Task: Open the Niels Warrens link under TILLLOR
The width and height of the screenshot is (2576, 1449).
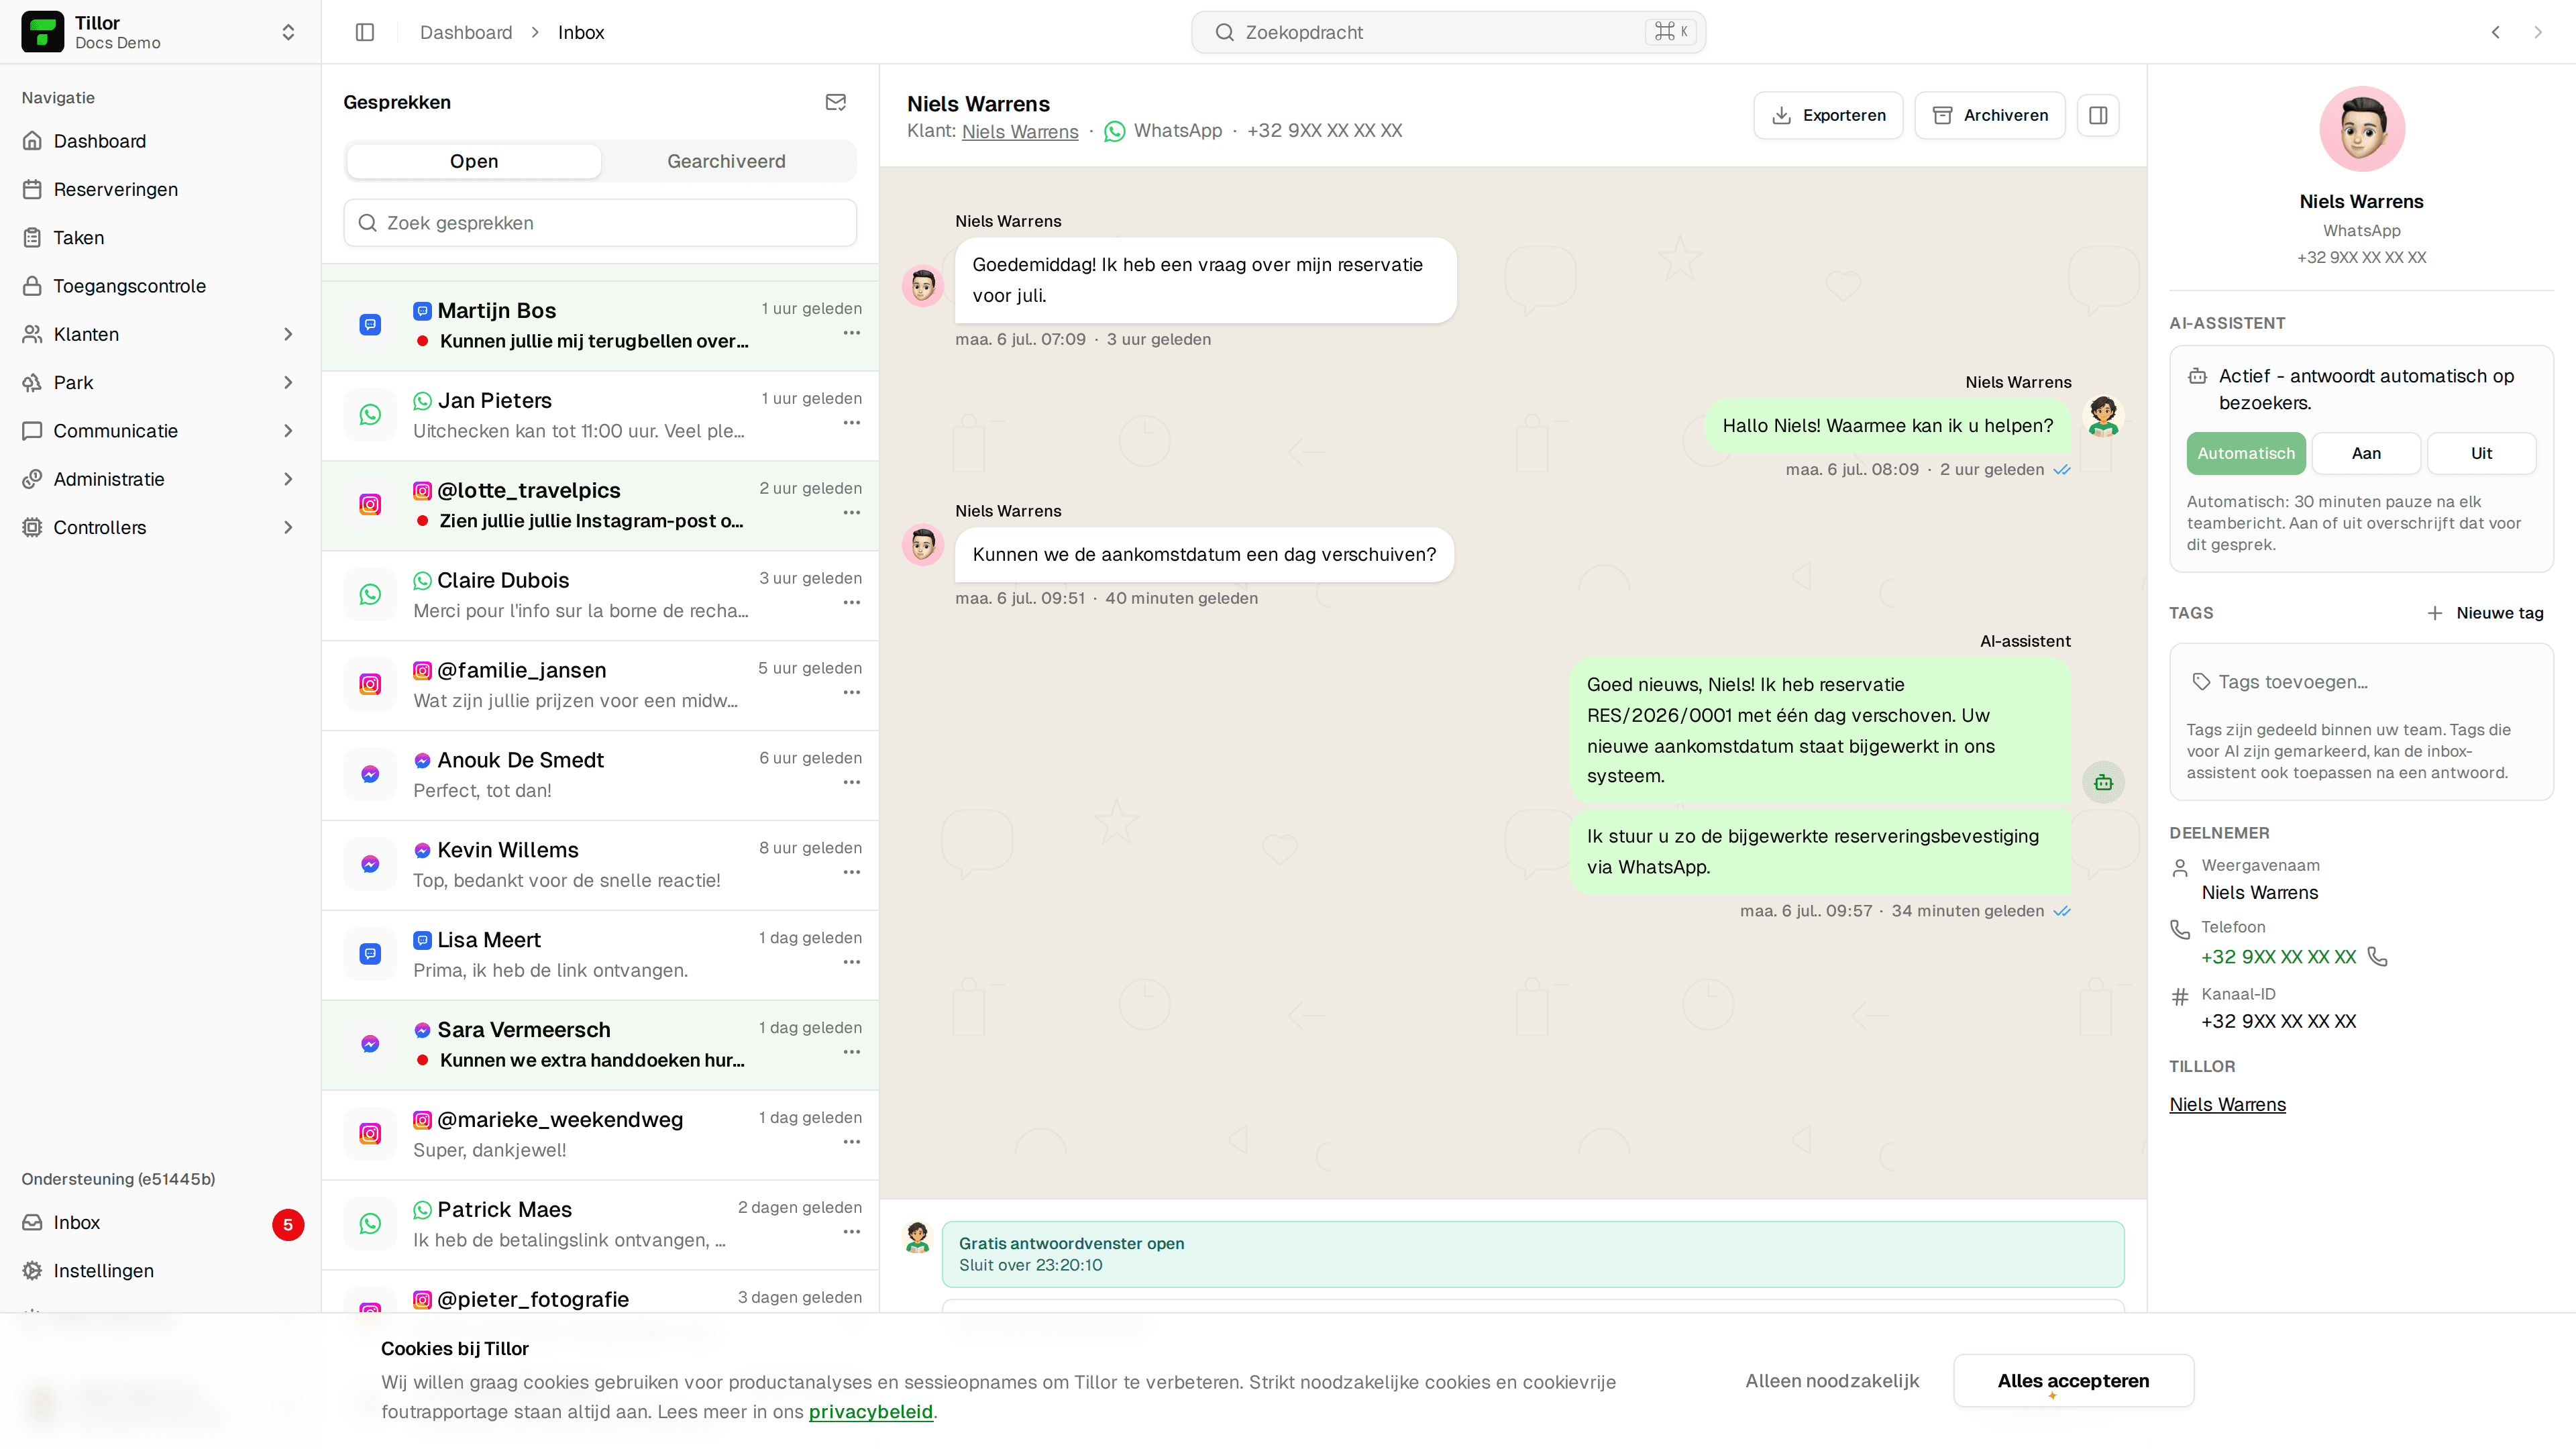Action: [x=2227, y=1104]
